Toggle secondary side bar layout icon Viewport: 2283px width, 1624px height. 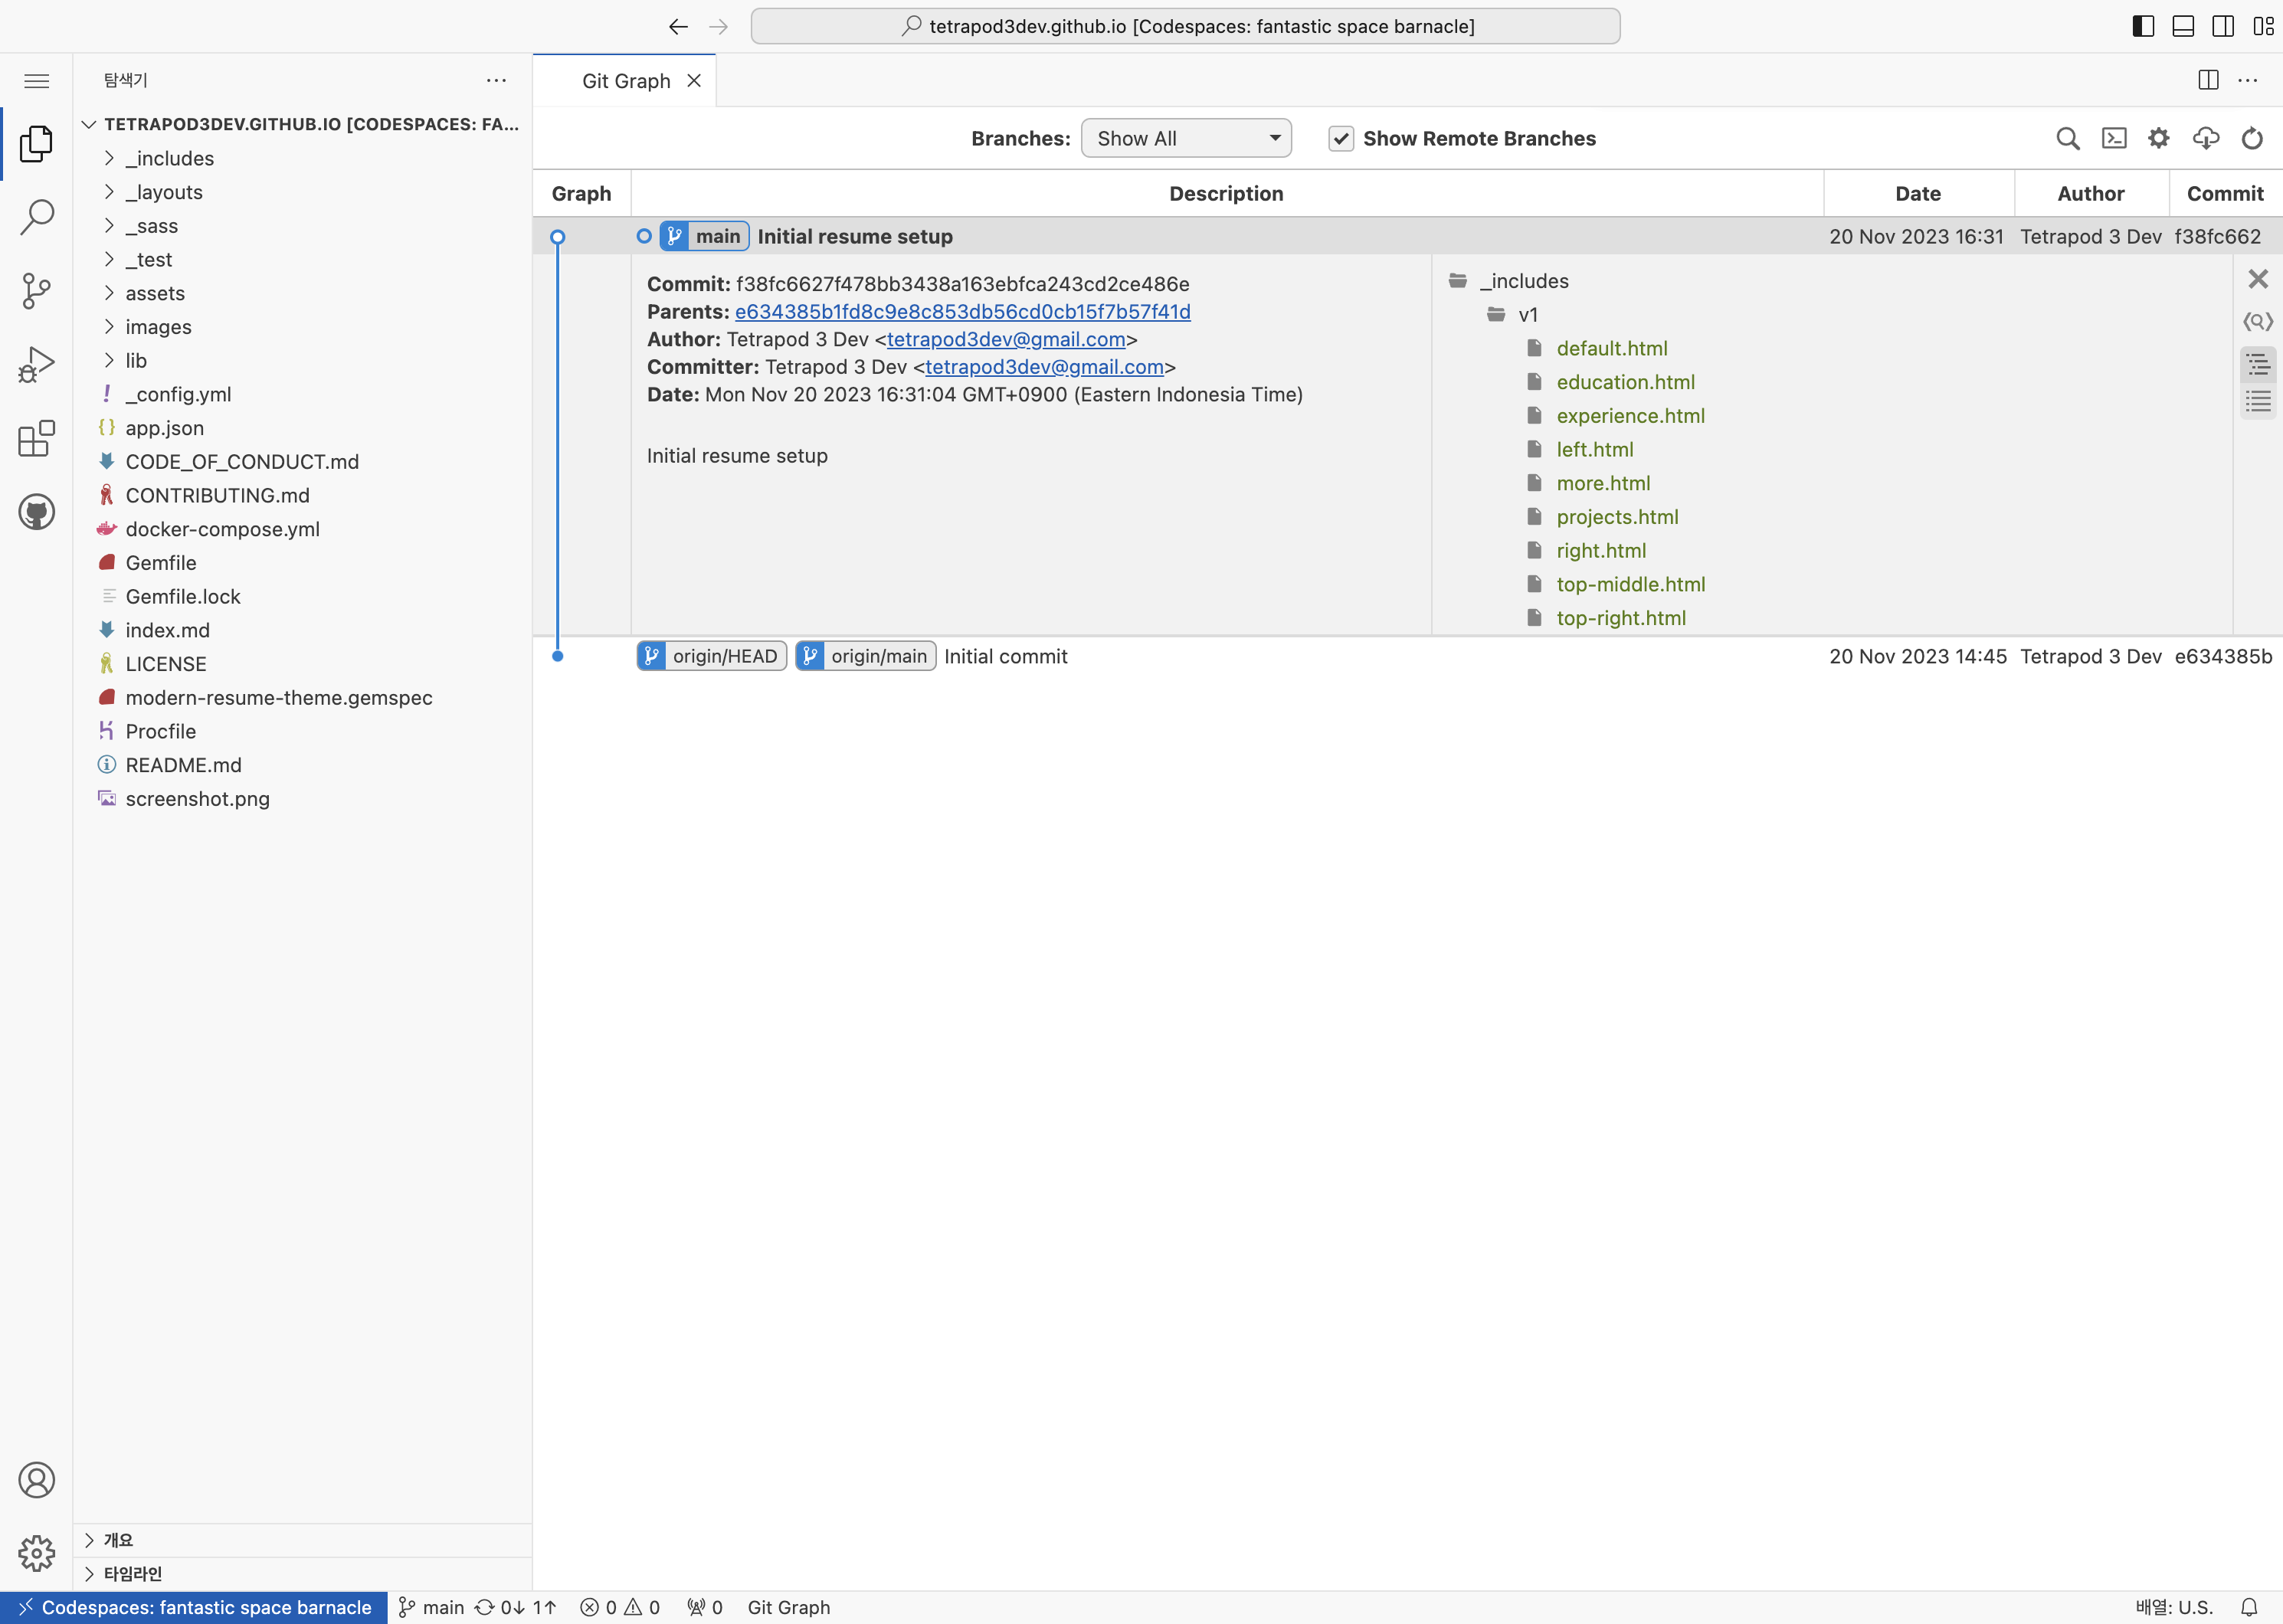[2223, 26]
